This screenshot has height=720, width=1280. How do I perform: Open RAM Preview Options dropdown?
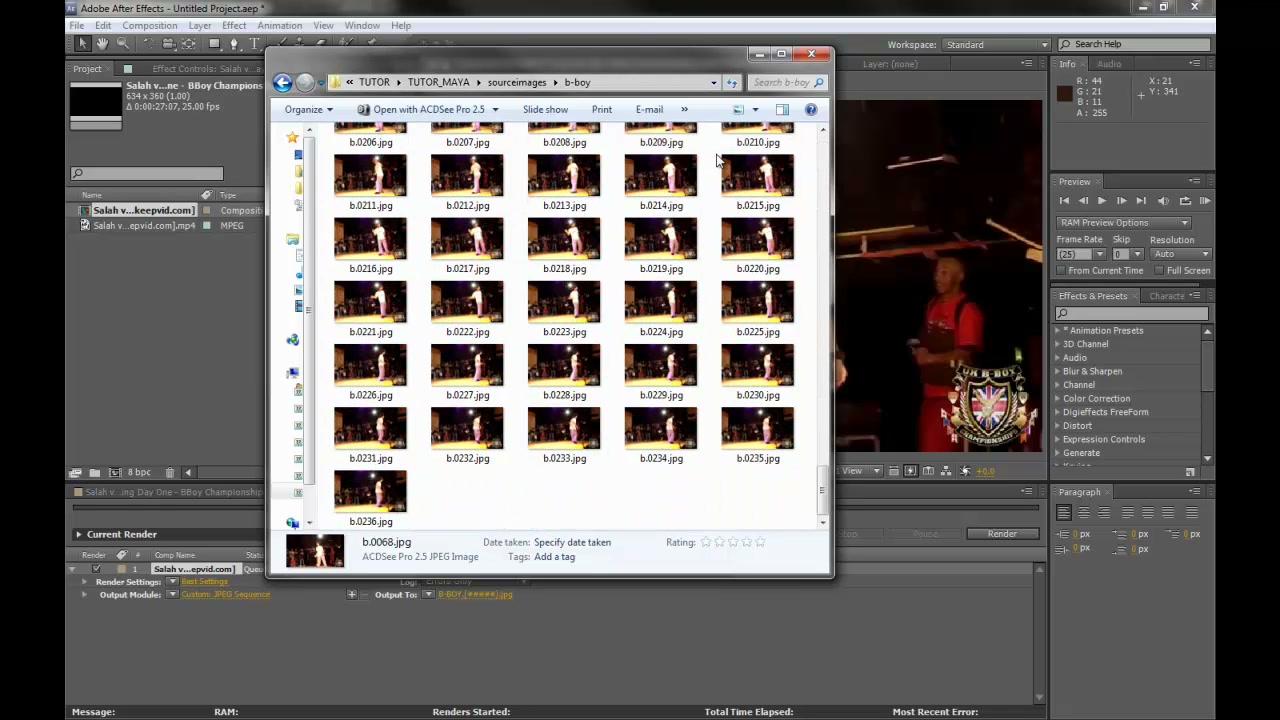(1124, 223)
